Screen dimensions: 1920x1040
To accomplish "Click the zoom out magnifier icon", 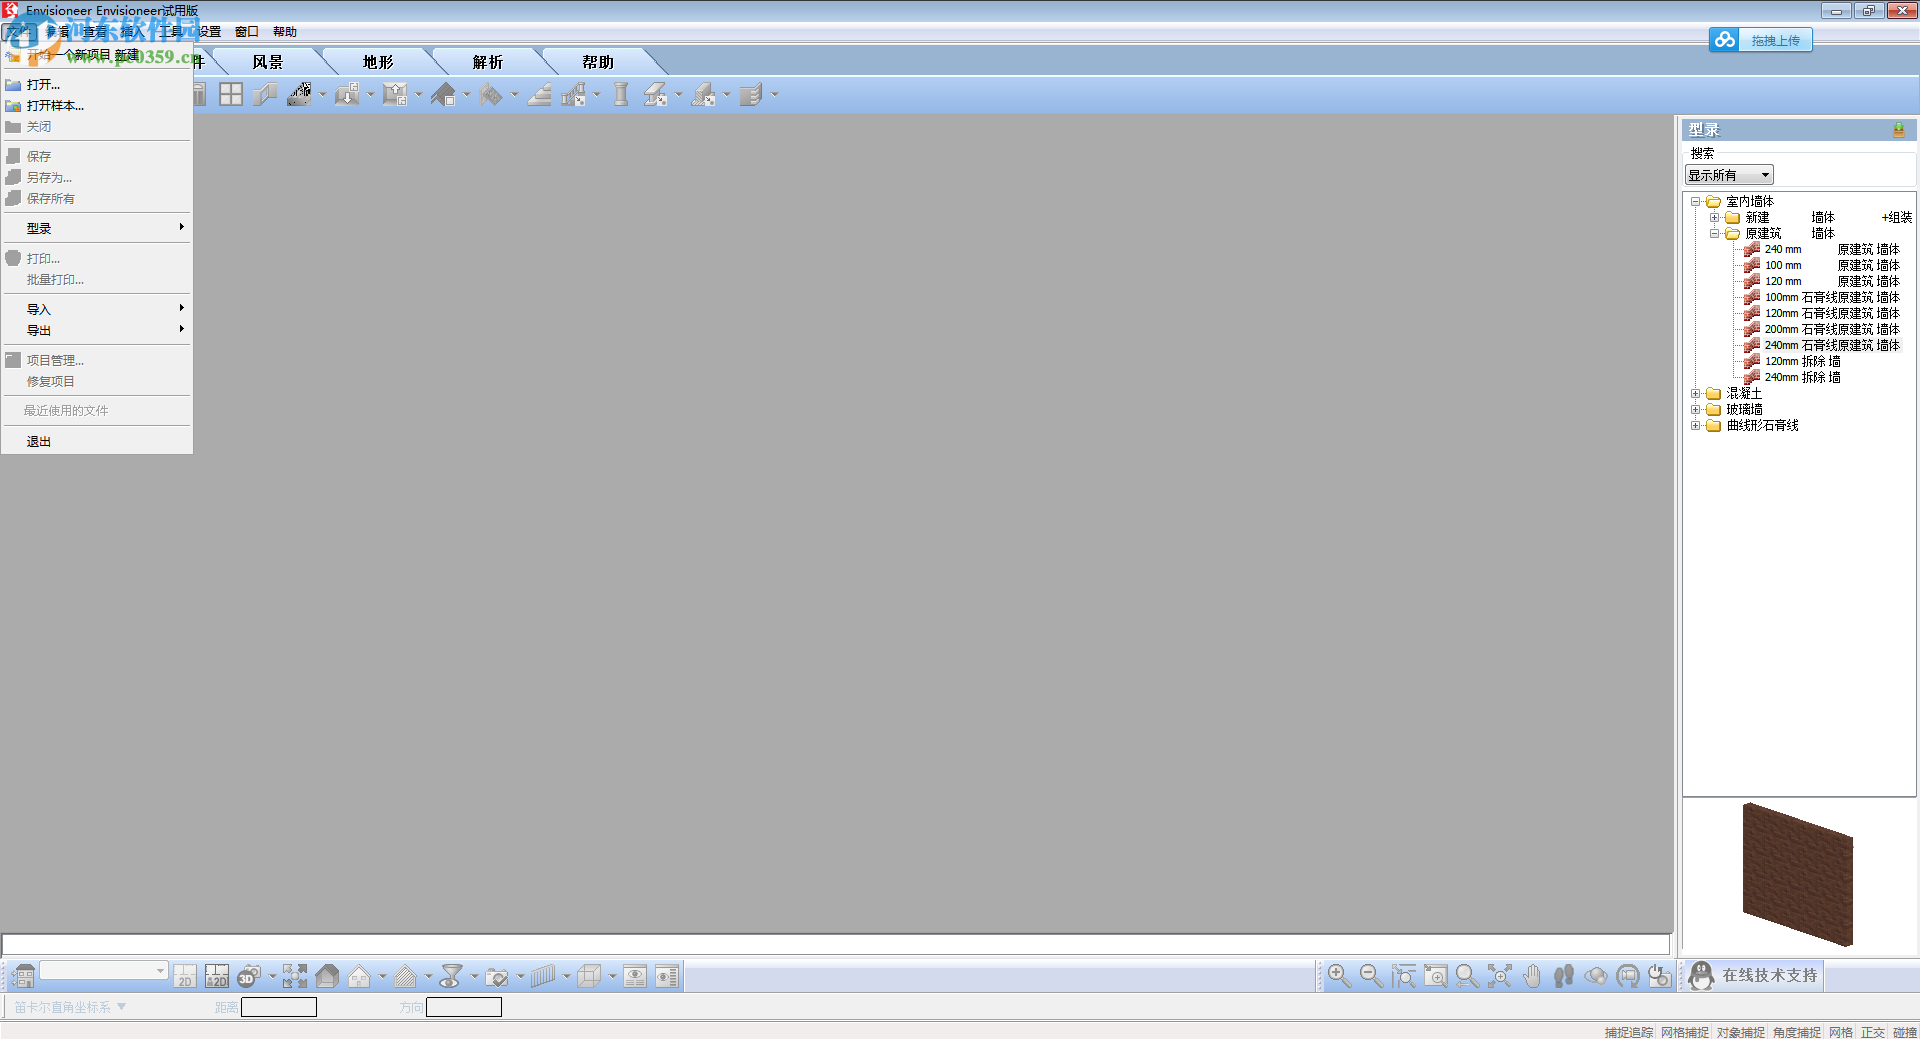I will pyautogui.click(x=1371, y=976).
